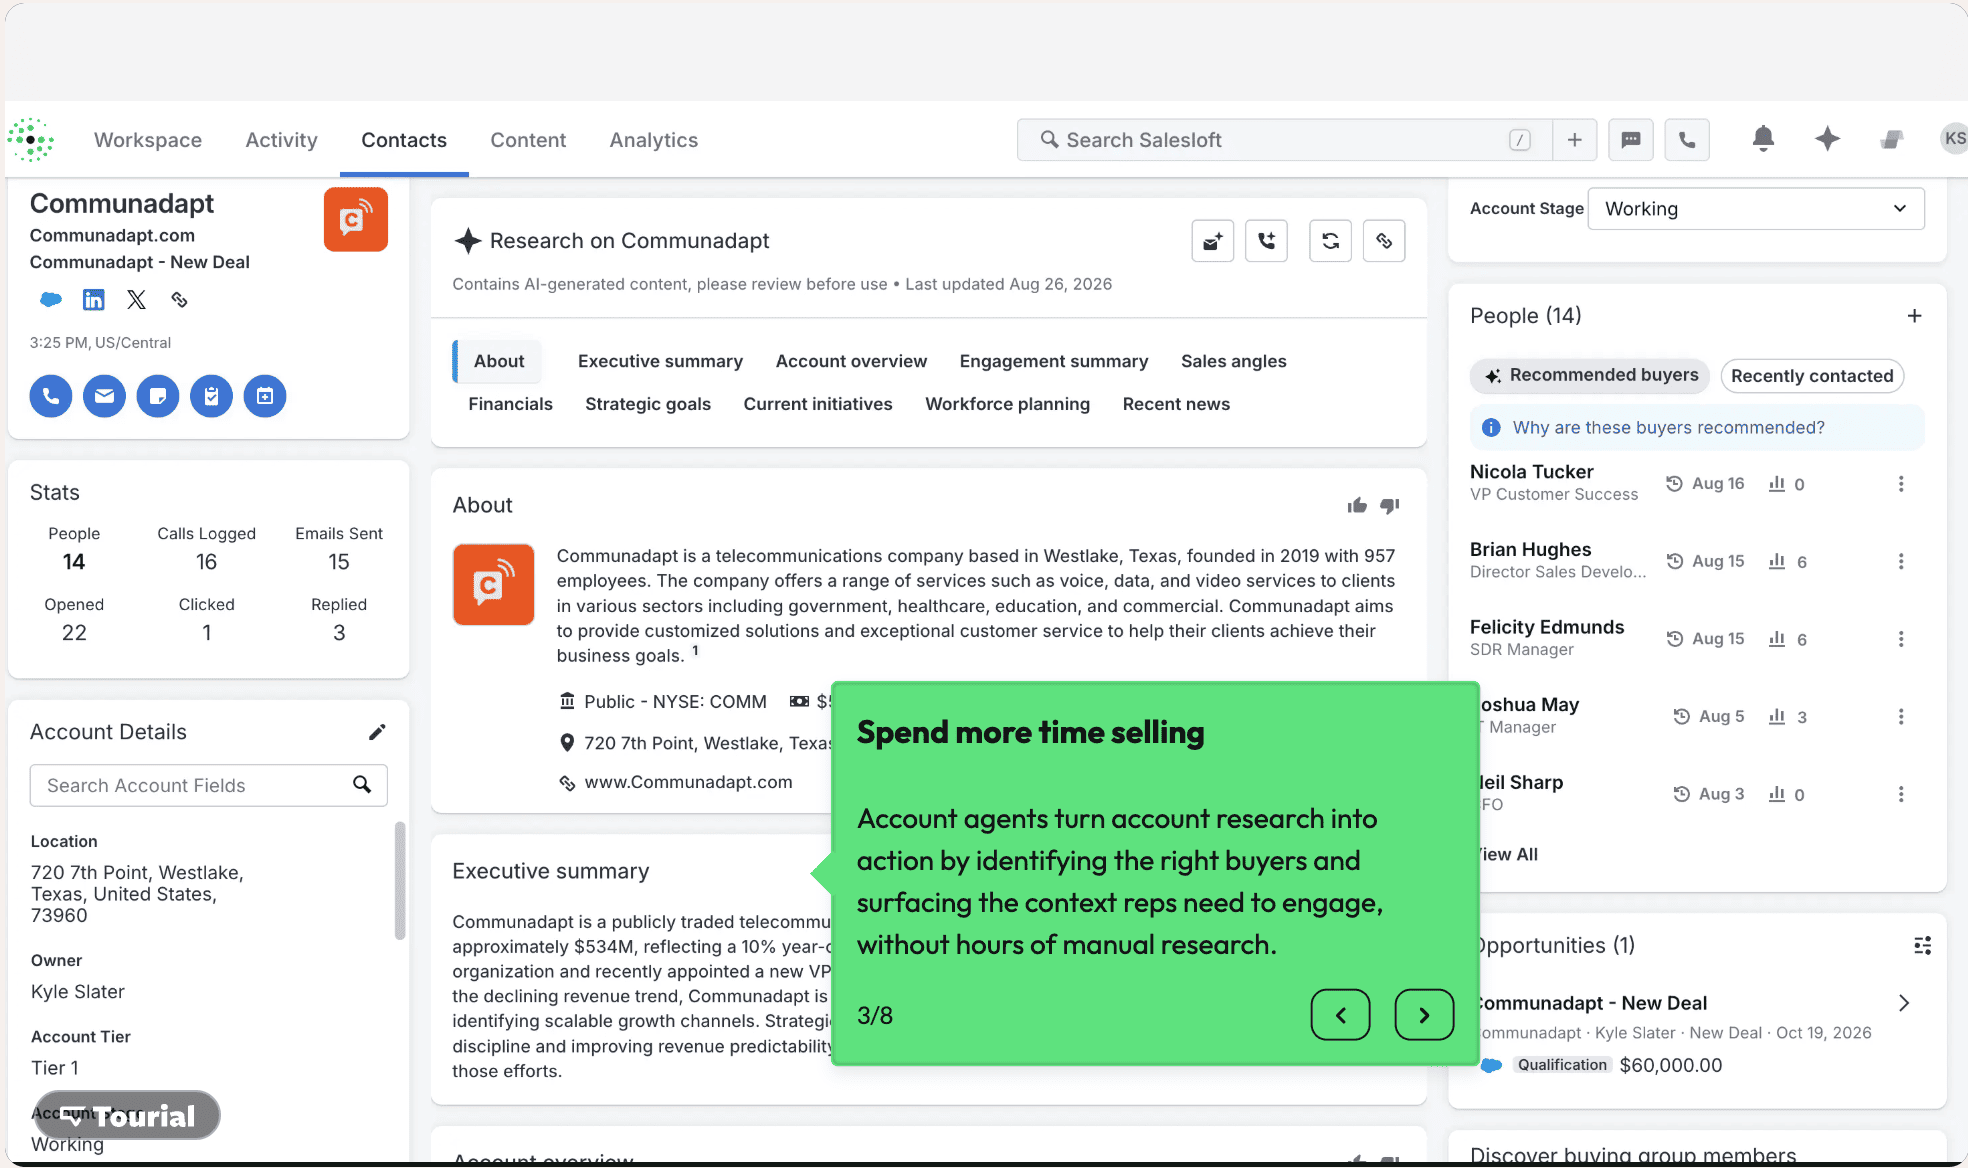Screen dimensions: 1968x1168
Task: Open notifications bell
Action: [1763, 139]
